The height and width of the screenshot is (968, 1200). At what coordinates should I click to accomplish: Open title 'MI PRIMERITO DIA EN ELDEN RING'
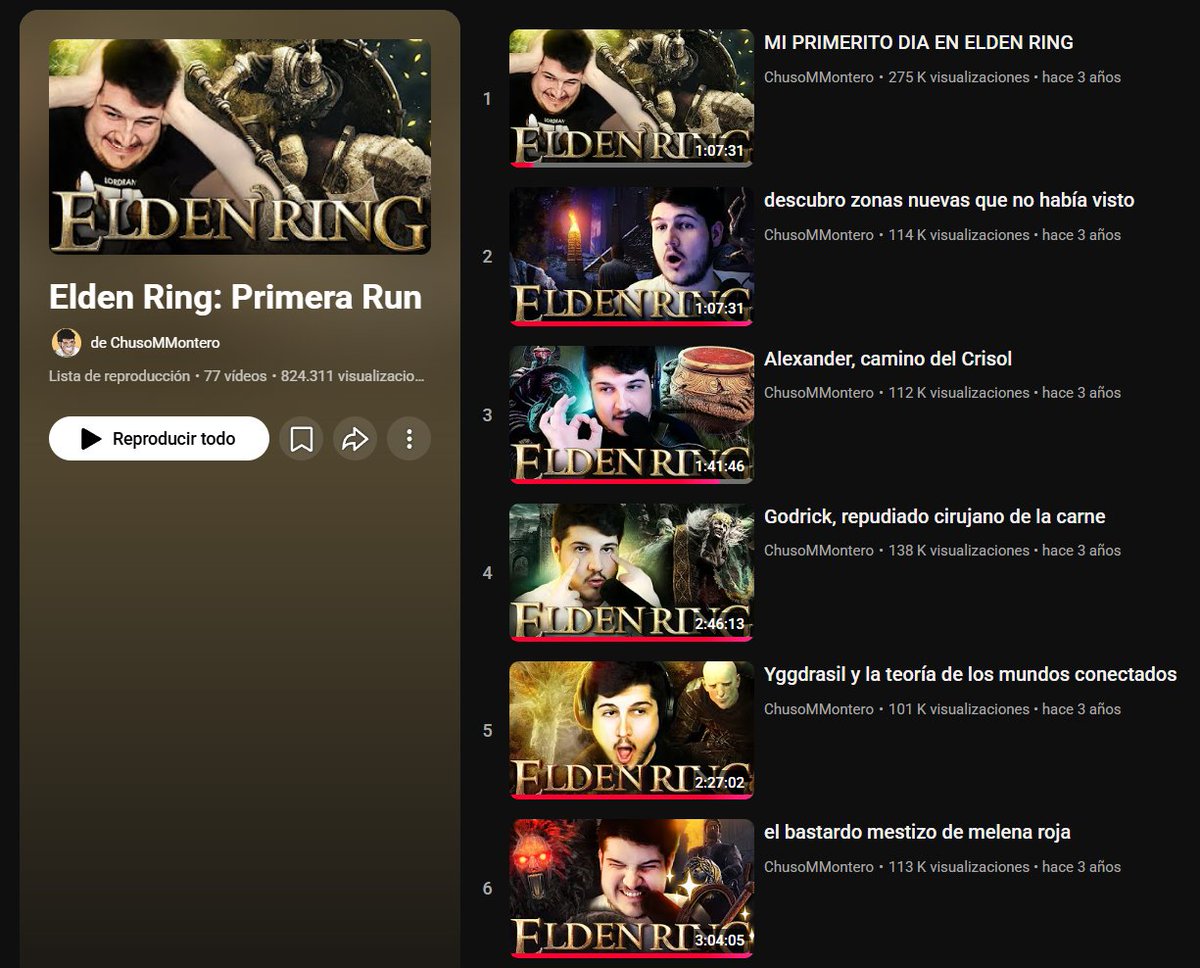pyautogui.click(x=918, y=43)
